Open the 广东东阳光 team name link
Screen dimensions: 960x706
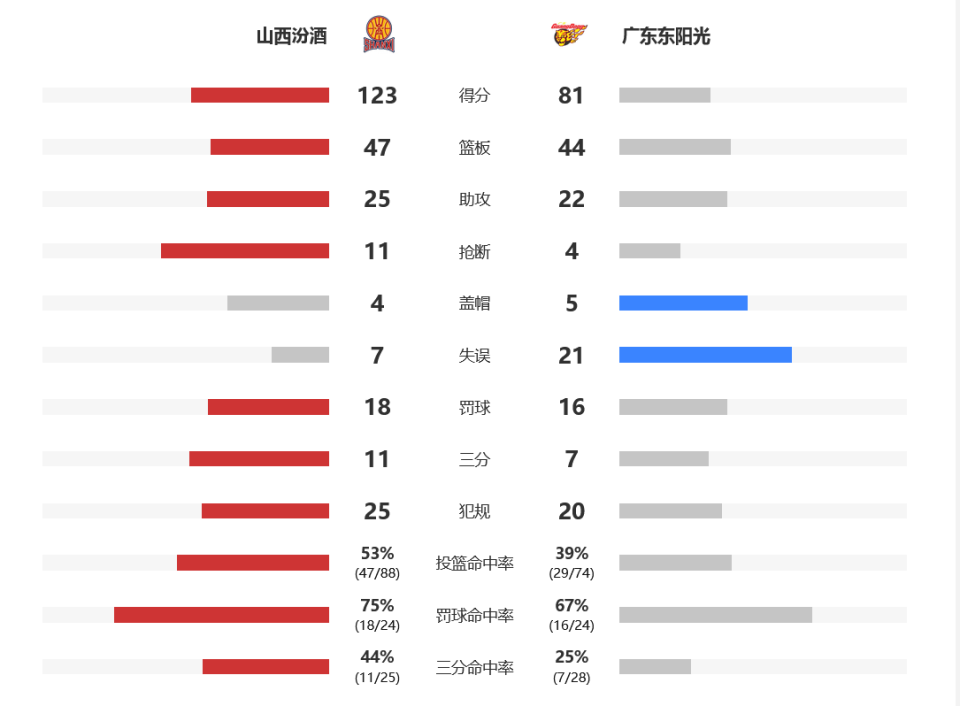tap(666, 36)
